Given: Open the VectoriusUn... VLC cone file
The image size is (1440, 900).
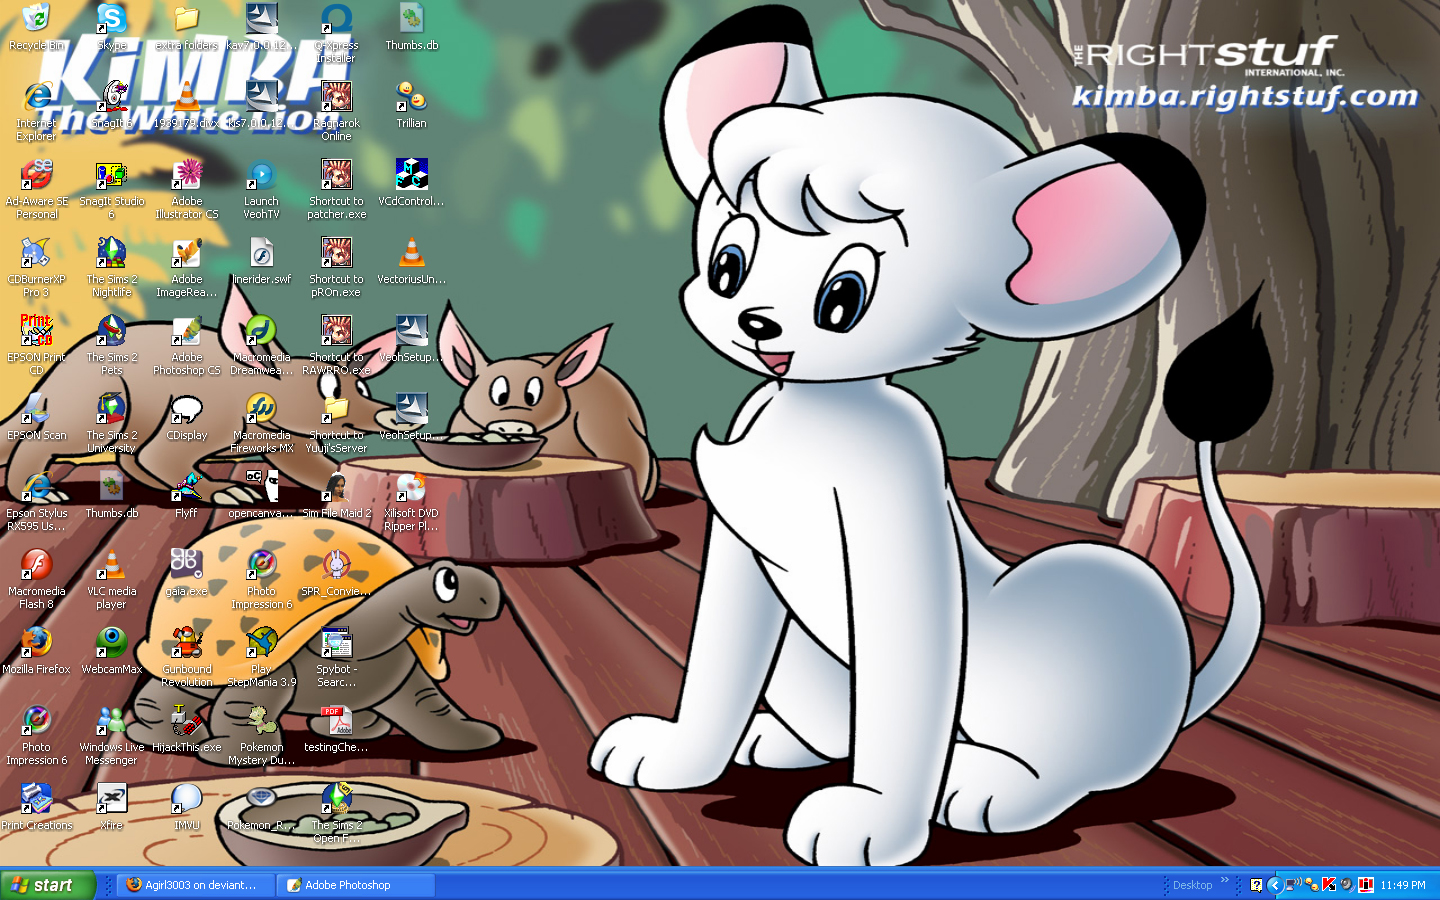Looking at the screenshot, I should 411,261.
